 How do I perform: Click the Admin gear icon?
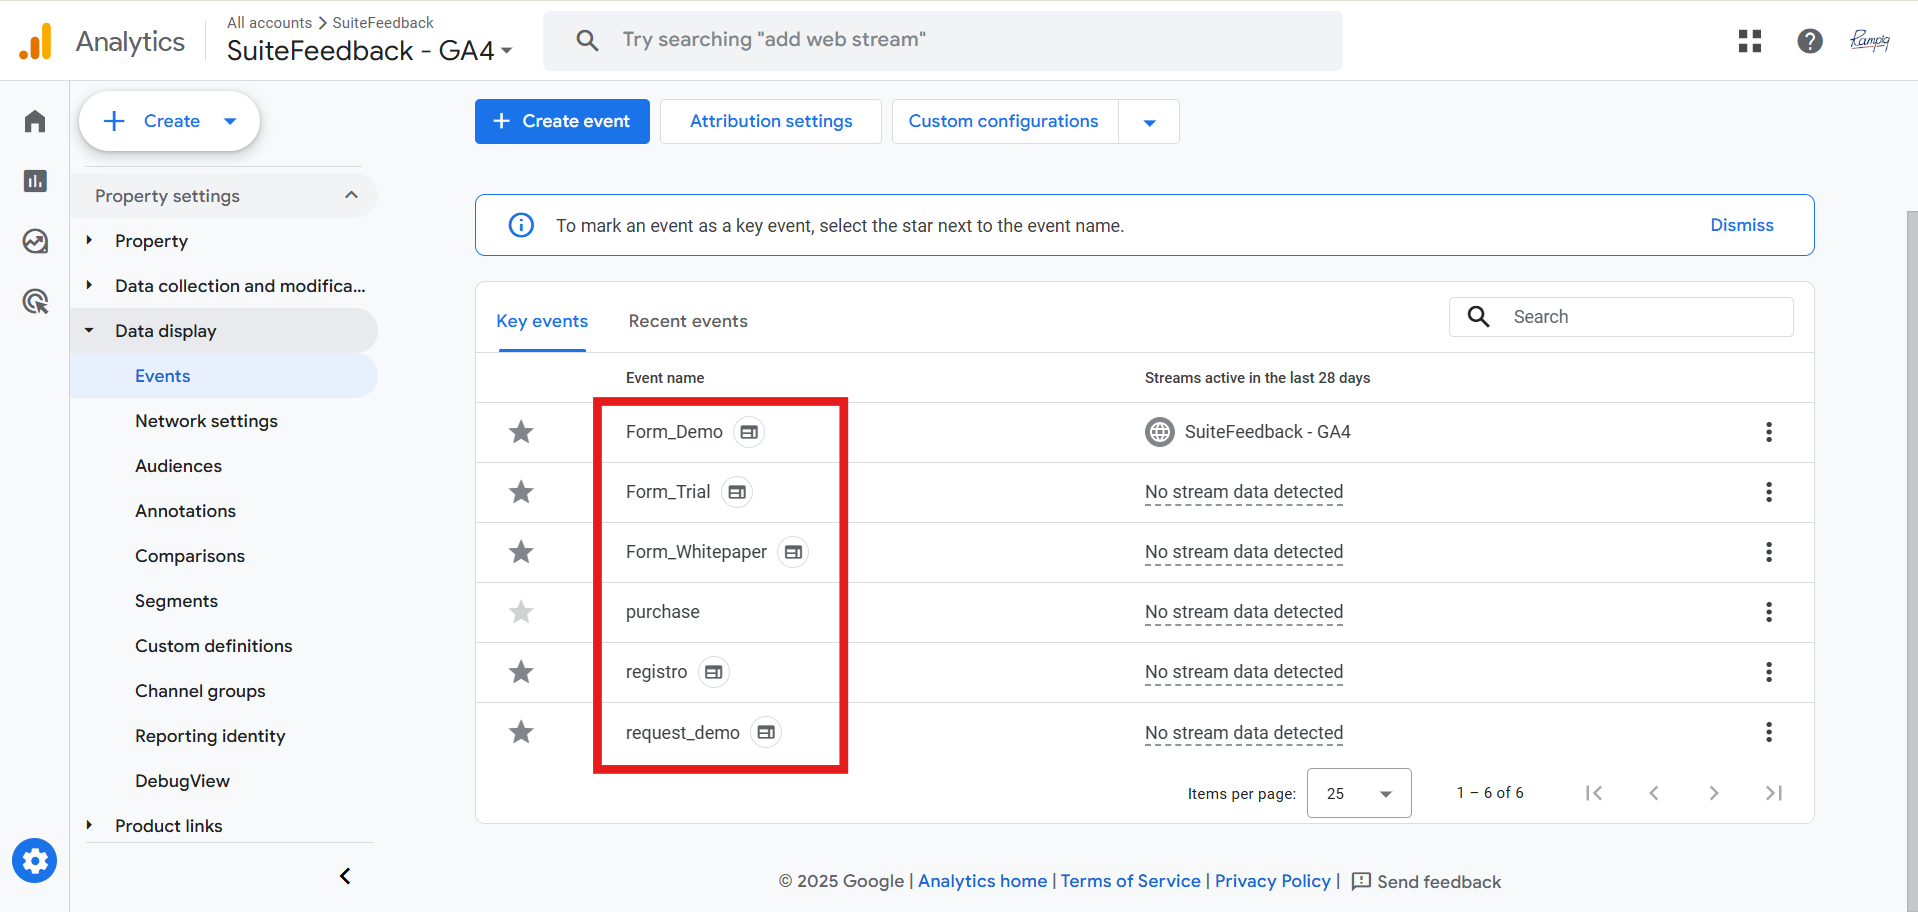click(x=35, y=861)
